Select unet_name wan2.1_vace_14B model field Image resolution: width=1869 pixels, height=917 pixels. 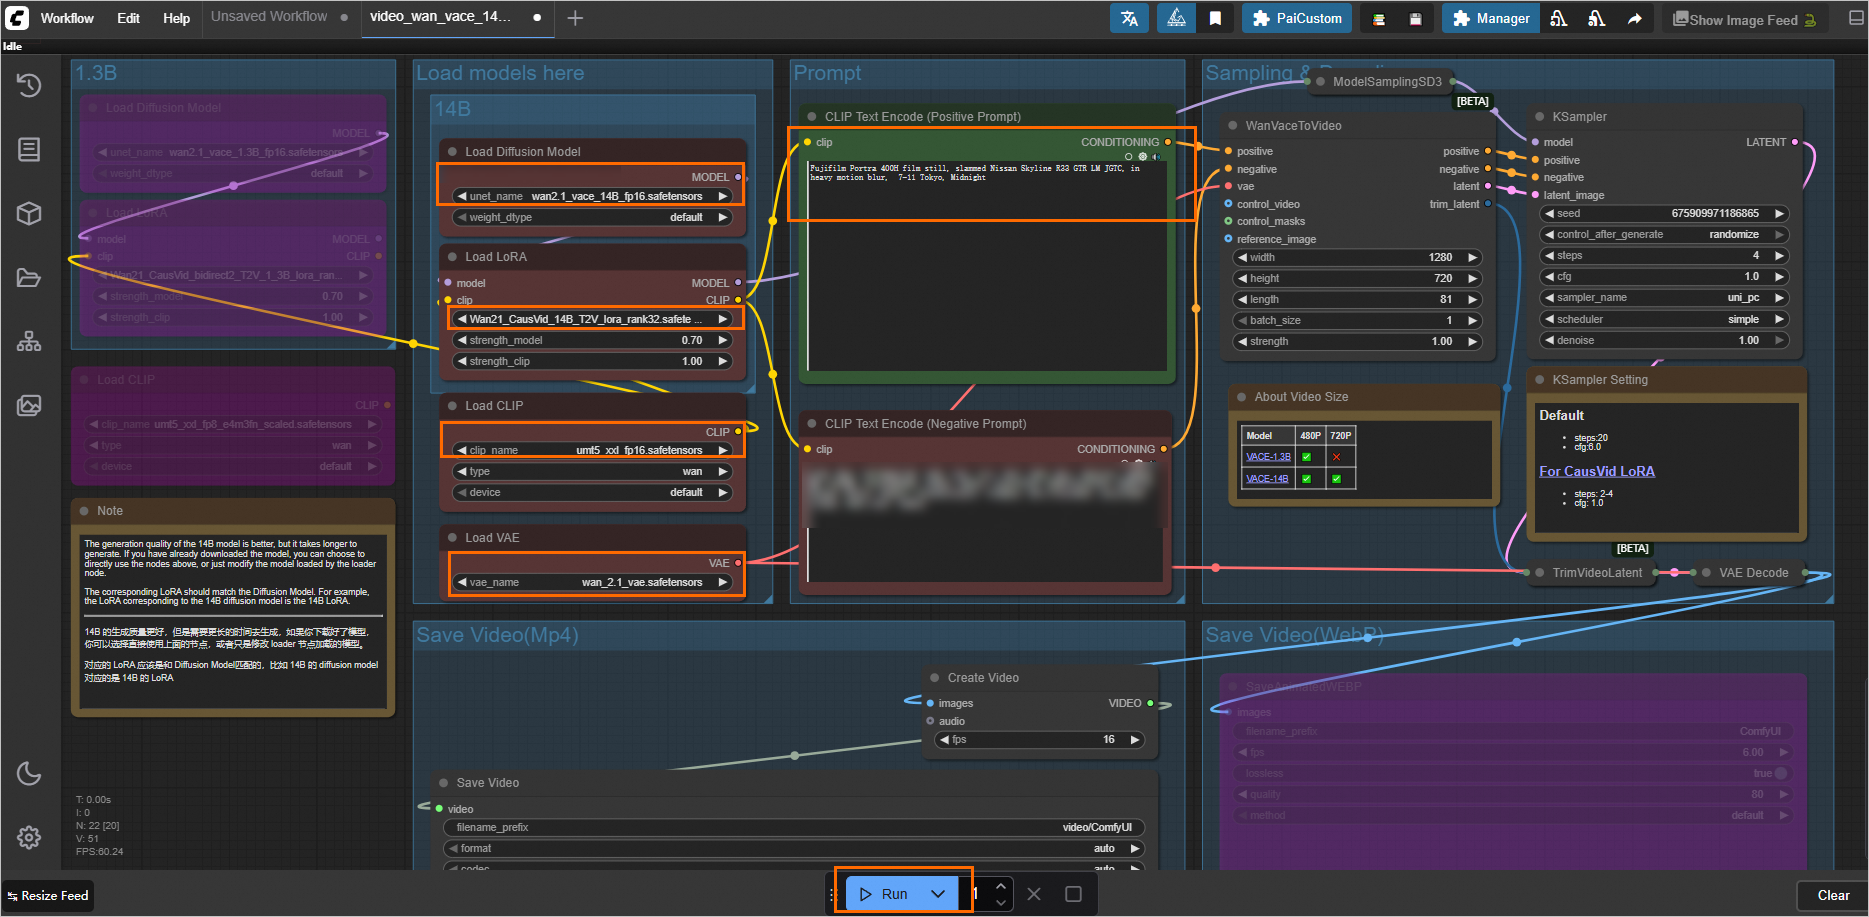click(593, 196)
